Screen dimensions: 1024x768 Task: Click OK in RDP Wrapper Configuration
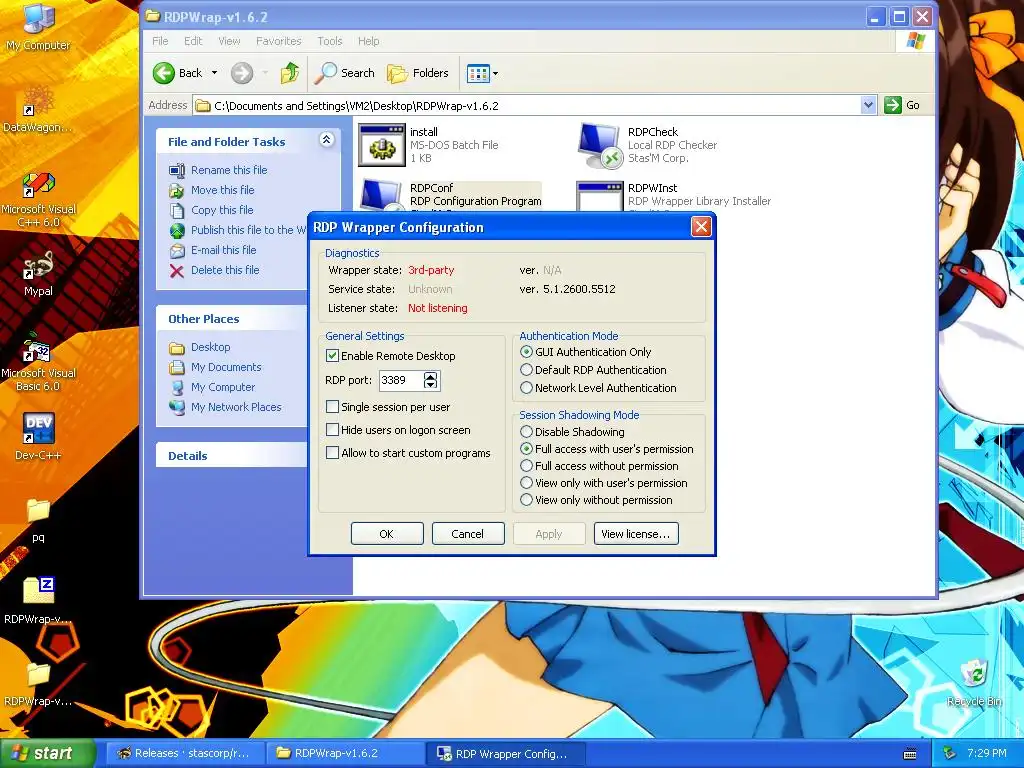(387, 534)
